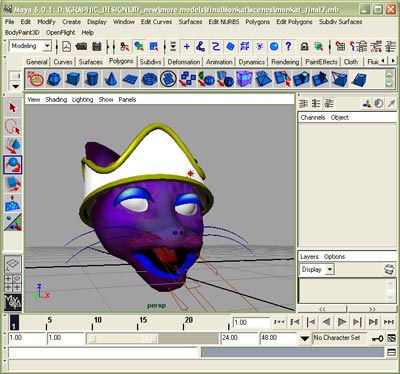Create a polygon cone from shelf
Viewport: 400px width, 374px height.
click(x=111, y=79)
